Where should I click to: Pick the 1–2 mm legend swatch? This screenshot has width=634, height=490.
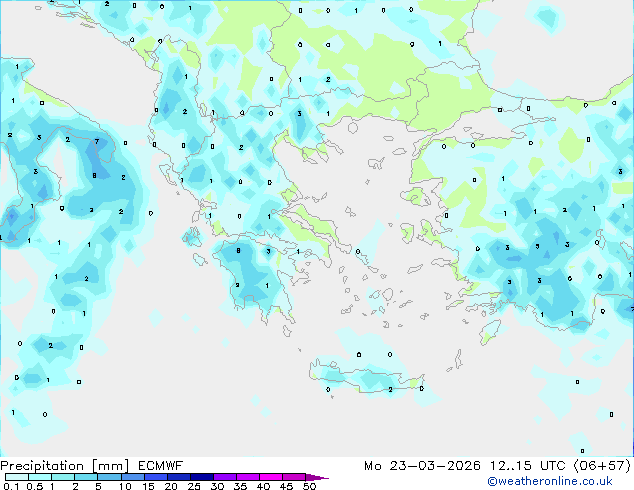(x=63, y=477)
